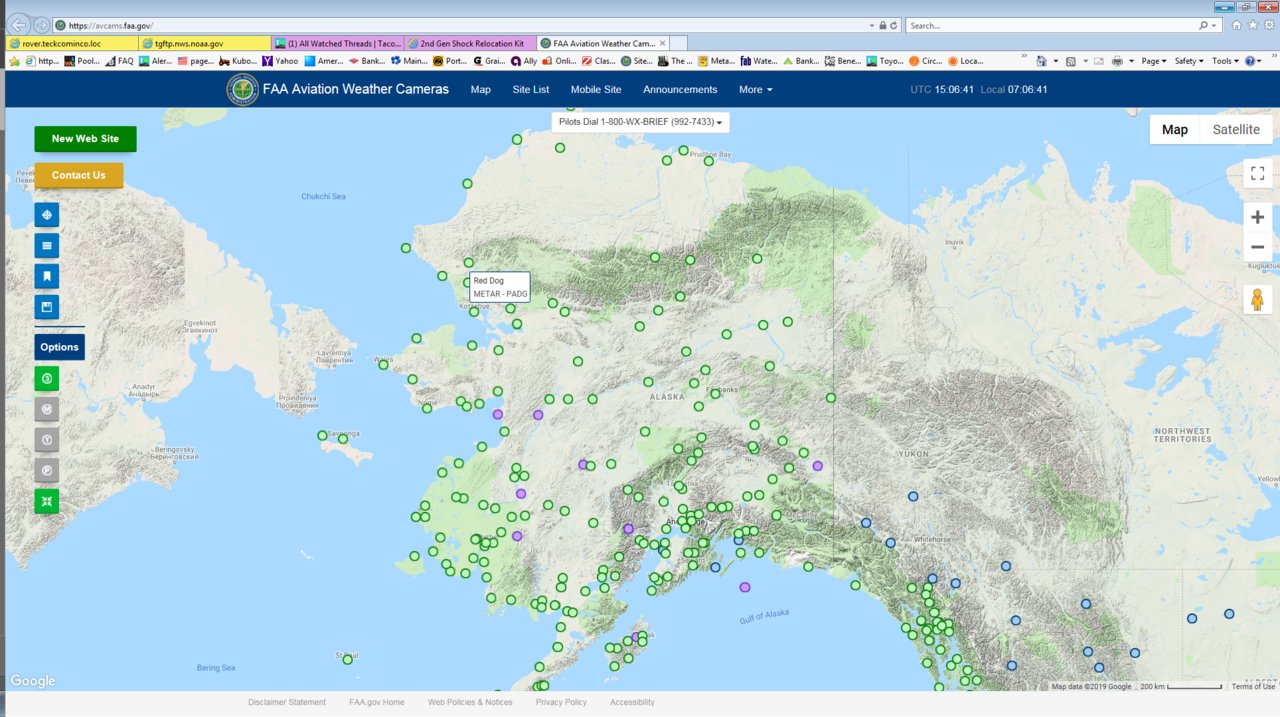Open the Toyo favorites bookmark
Image resolution: width=1280 pixels, height=717 pixels.
pyautogui.click(x=886, y=61)
